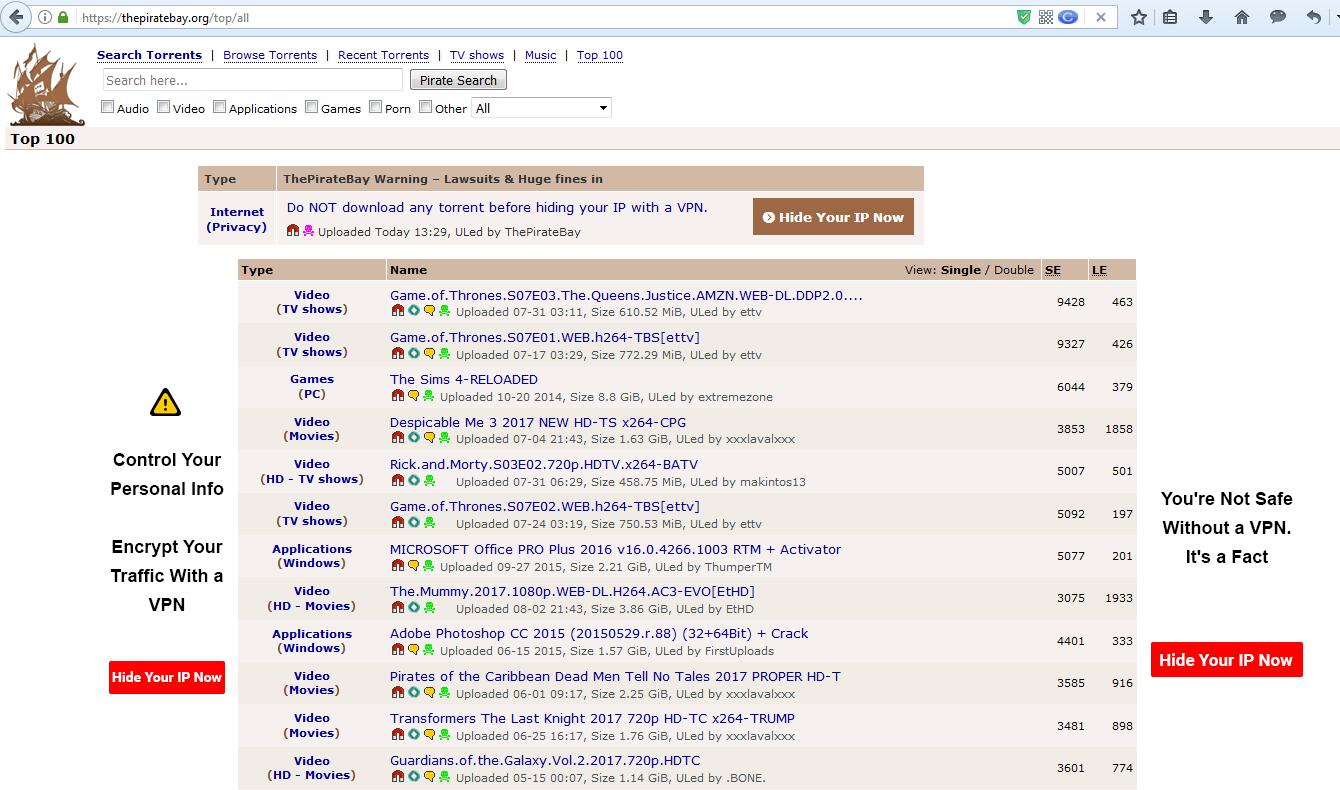Go back with the browser back arrow

click(x=16, y=17)
